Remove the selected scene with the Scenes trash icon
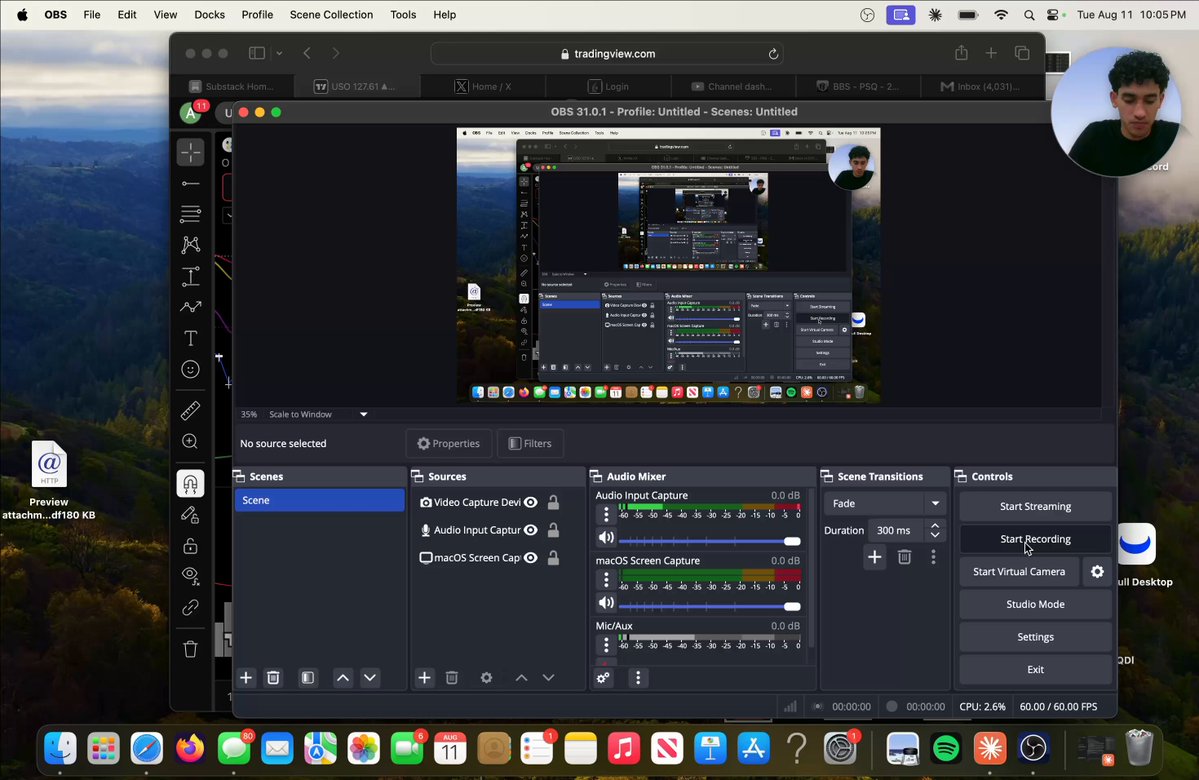Image resolution: width=1199 pixels, height=780 pixels. 273,678
